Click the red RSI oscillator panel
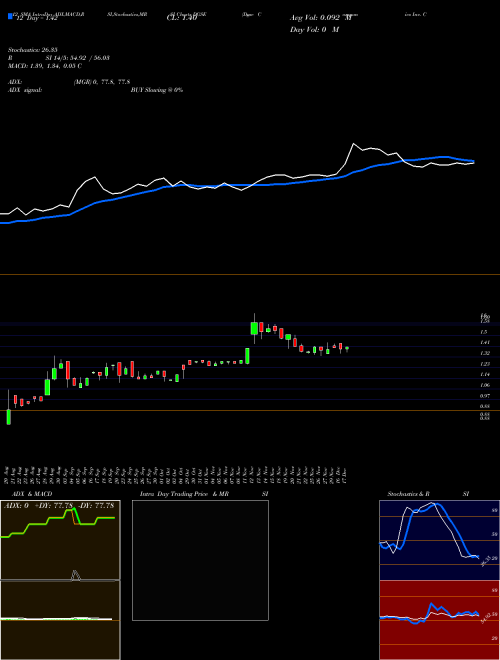500x660 pixels. click(439, 620)
